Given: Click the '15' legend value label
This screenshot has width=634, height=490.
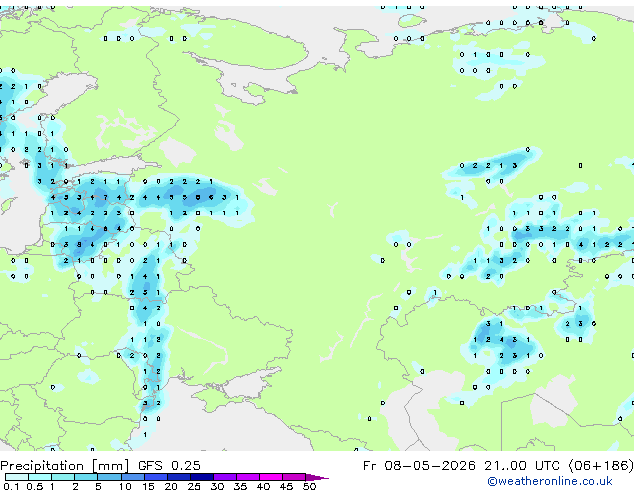Looking at the screenshot, I should click(148, 486).
